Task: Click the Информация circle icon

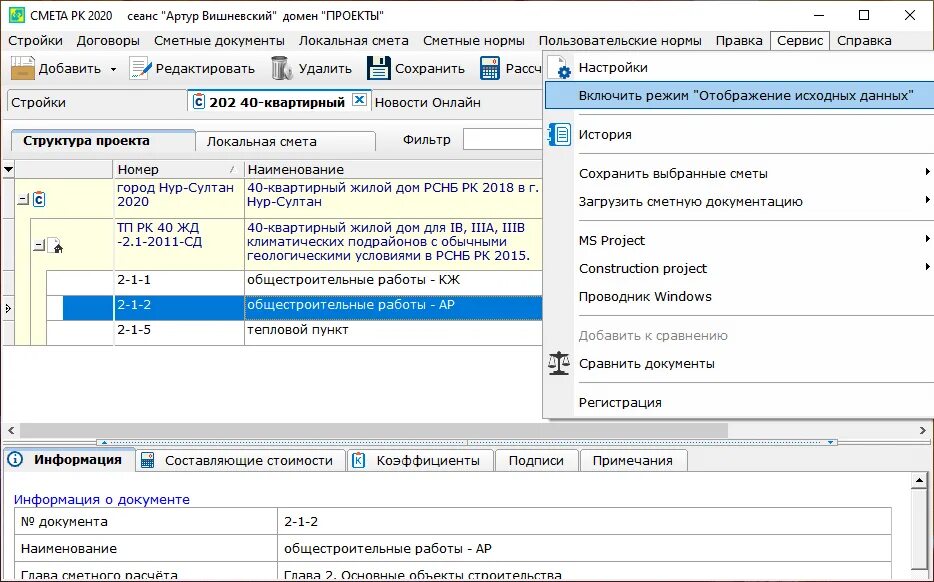Action: click(x=15, y=459)
